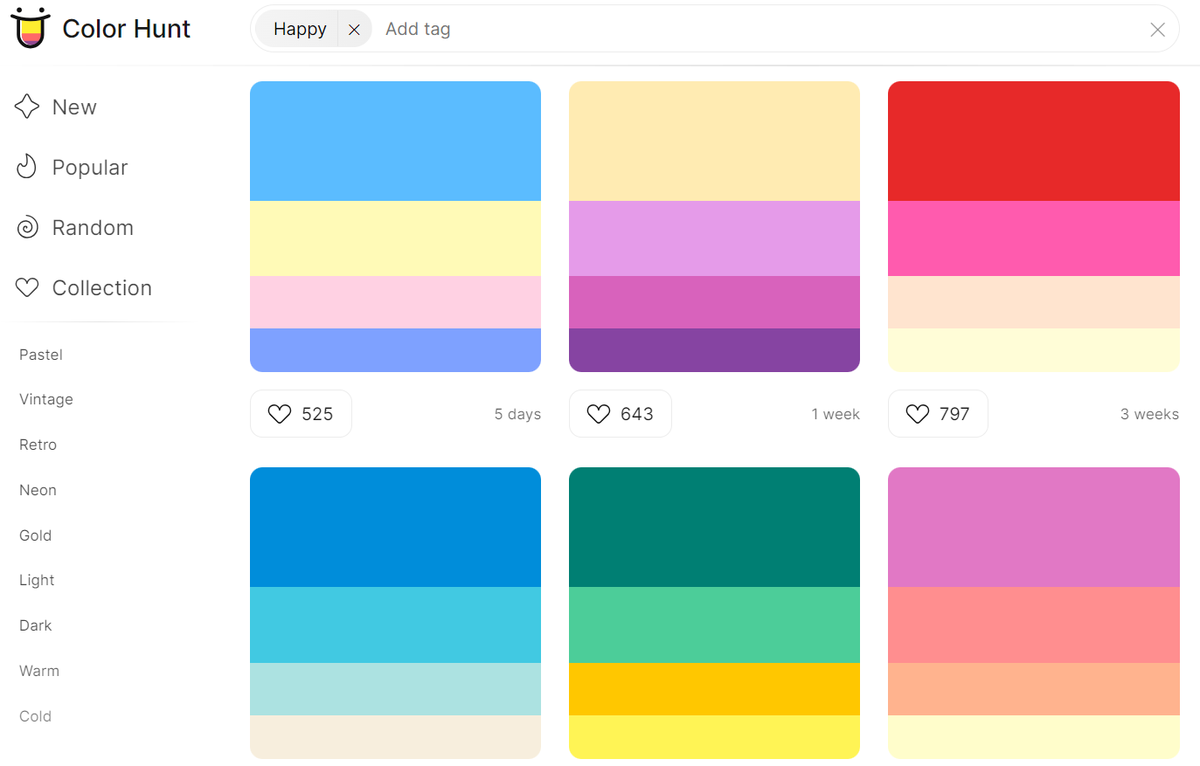Filter by the Cold tag
The width and height of the screenshot is (1200, 766).
point(35,716)
